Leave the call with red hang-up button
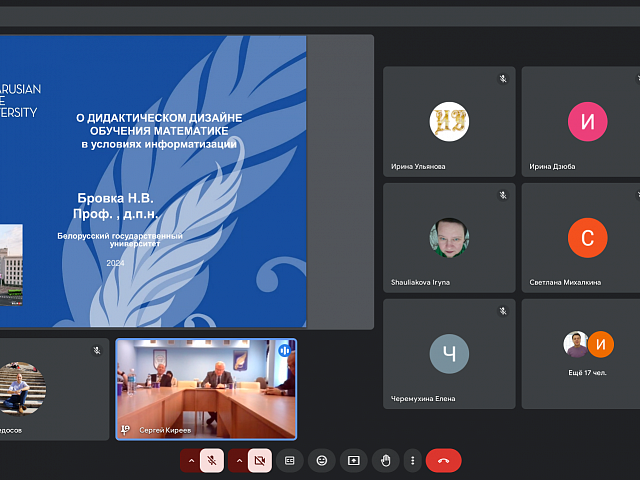This screenshot has width=640, height=480. click(443, 460)
